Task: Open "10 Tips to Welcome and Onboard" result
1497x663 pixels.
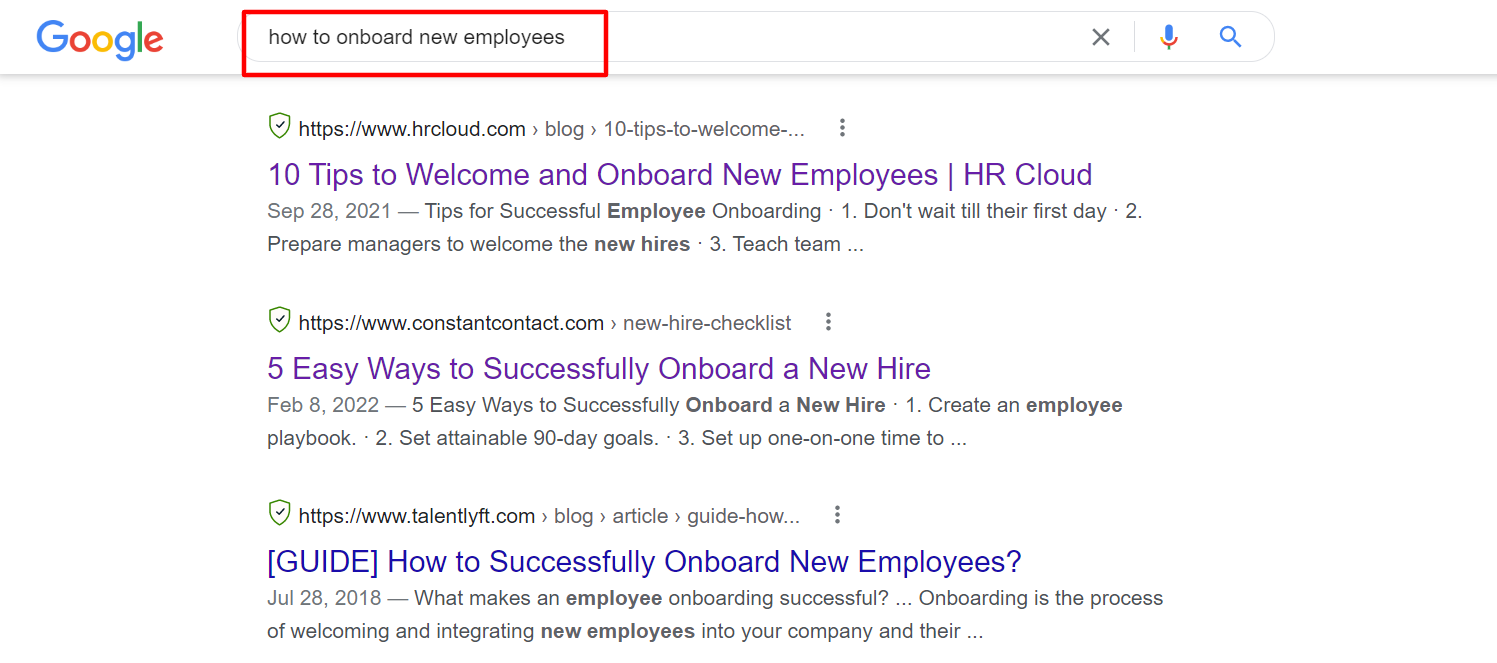Action: tap(679, 175)
